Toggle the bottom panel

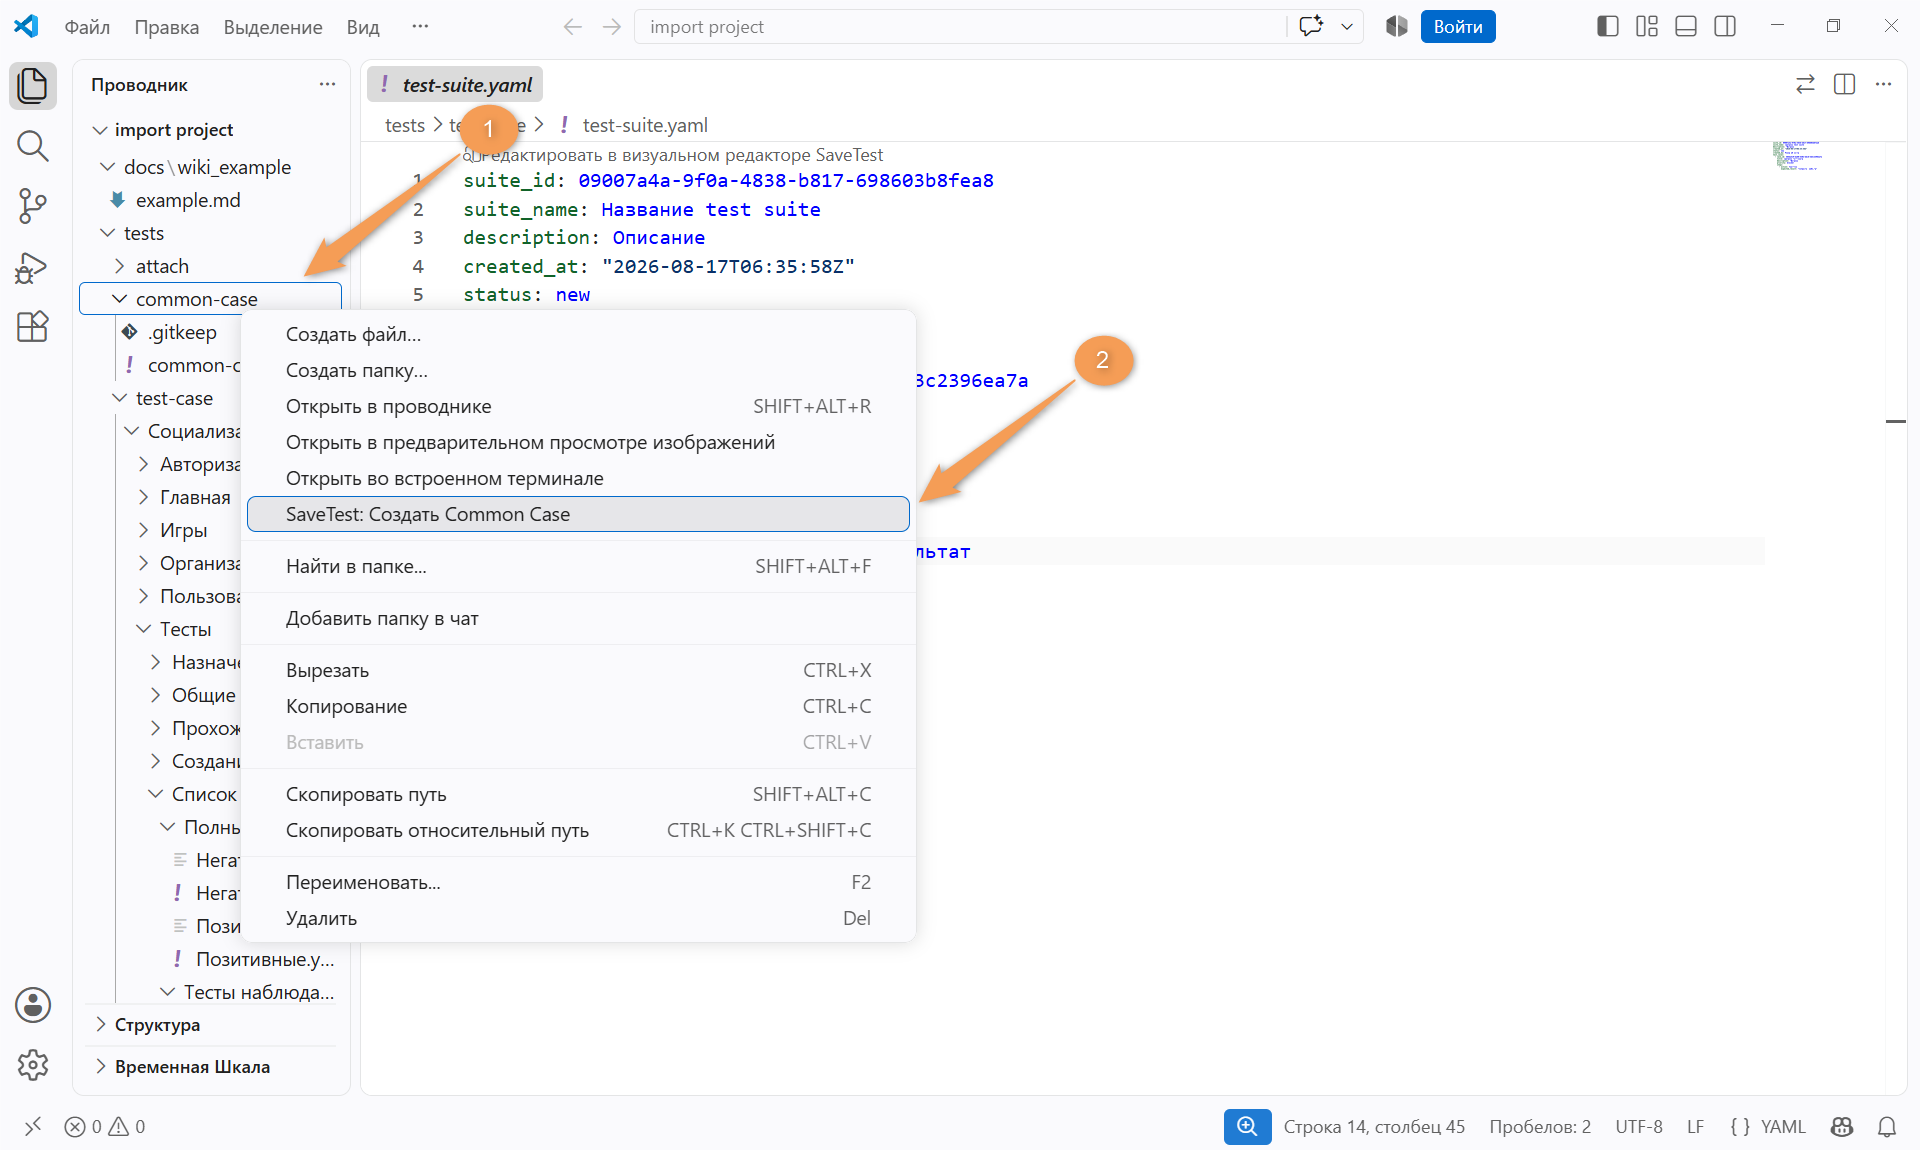1686,27
